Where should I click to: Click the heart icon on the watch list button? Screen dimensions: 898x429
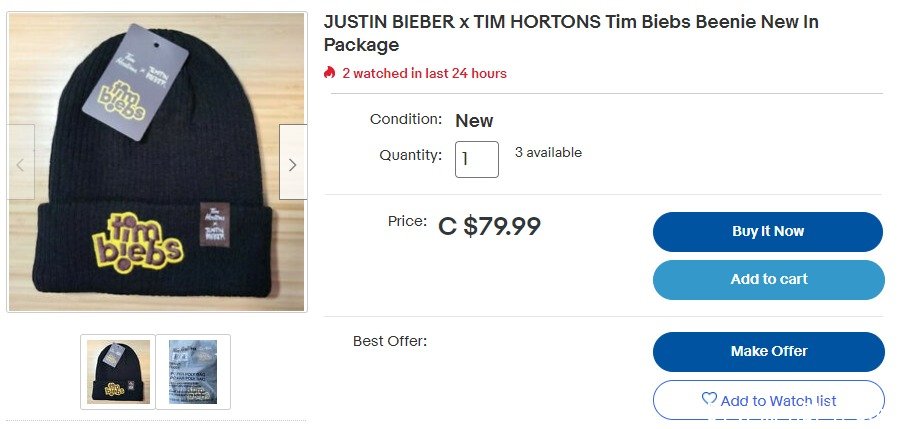[709, 399]
